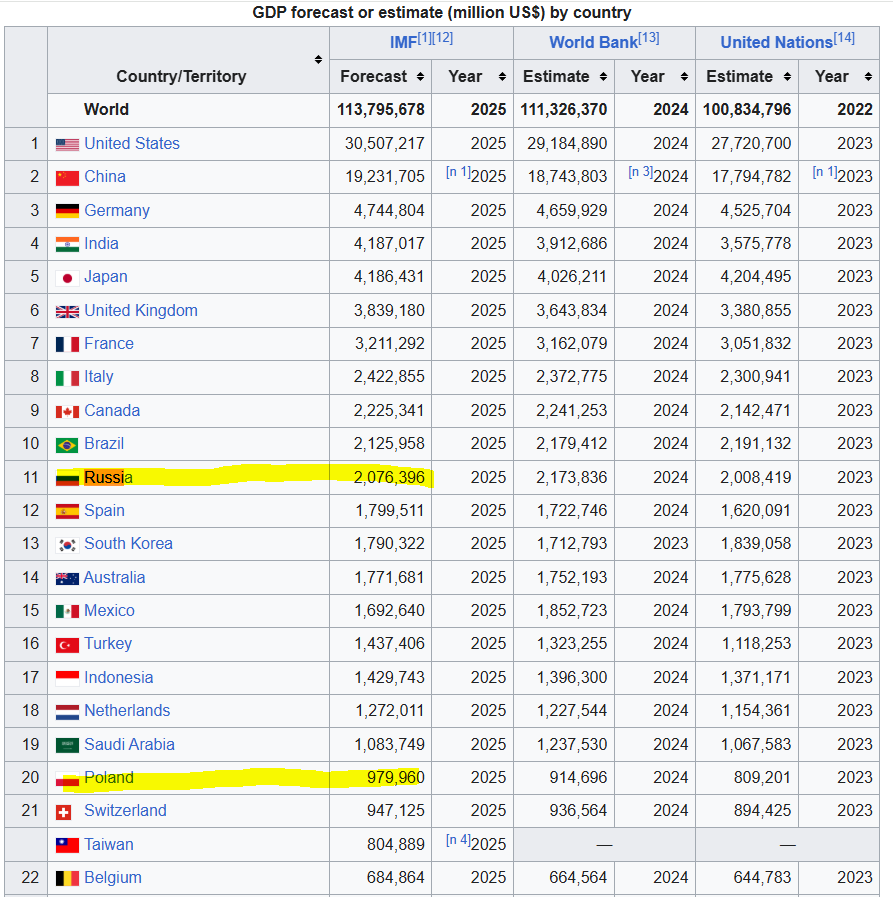This screenshot has height=897, width=893.
Task: Open the South Korea article link
Action: [x=128, y=543]
